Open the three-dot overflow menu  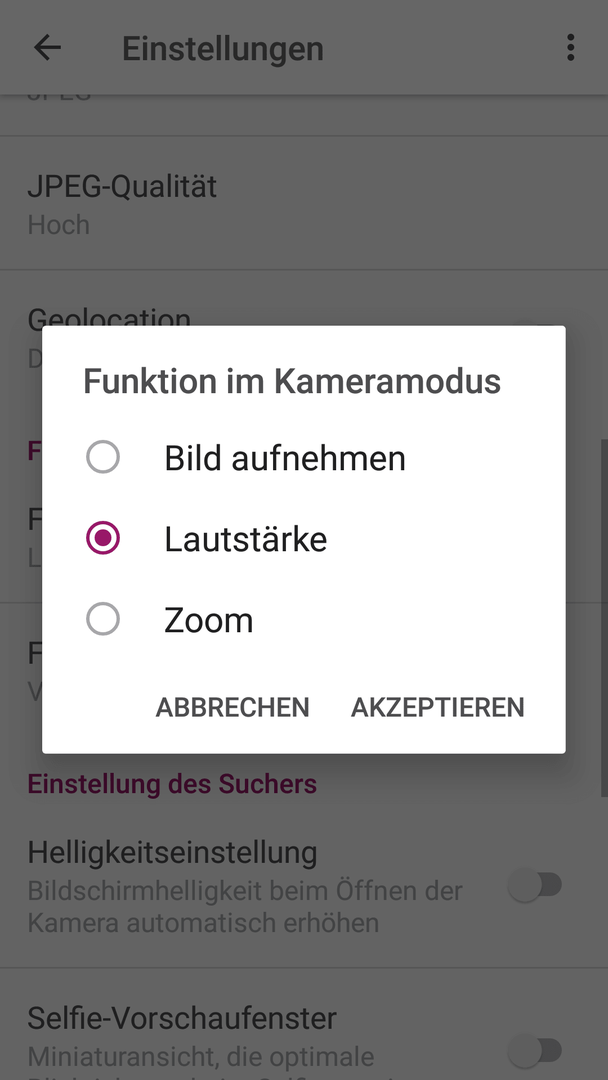[x=570, y=48]
